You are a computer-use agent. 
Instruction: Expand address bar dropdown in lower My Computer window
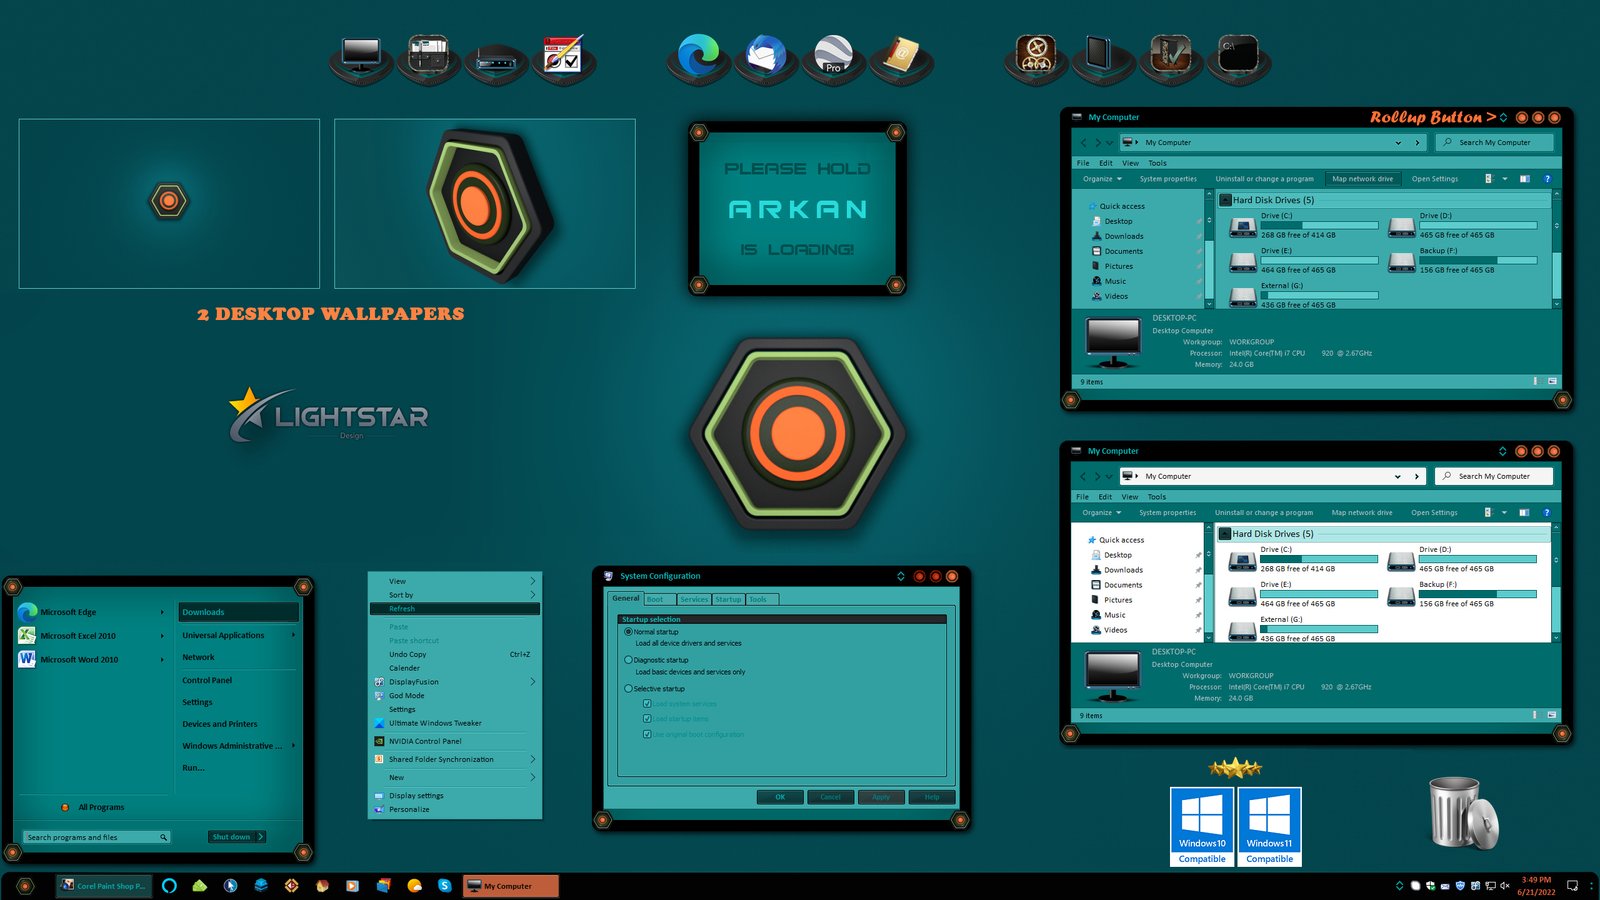(x=1397, y=477)
